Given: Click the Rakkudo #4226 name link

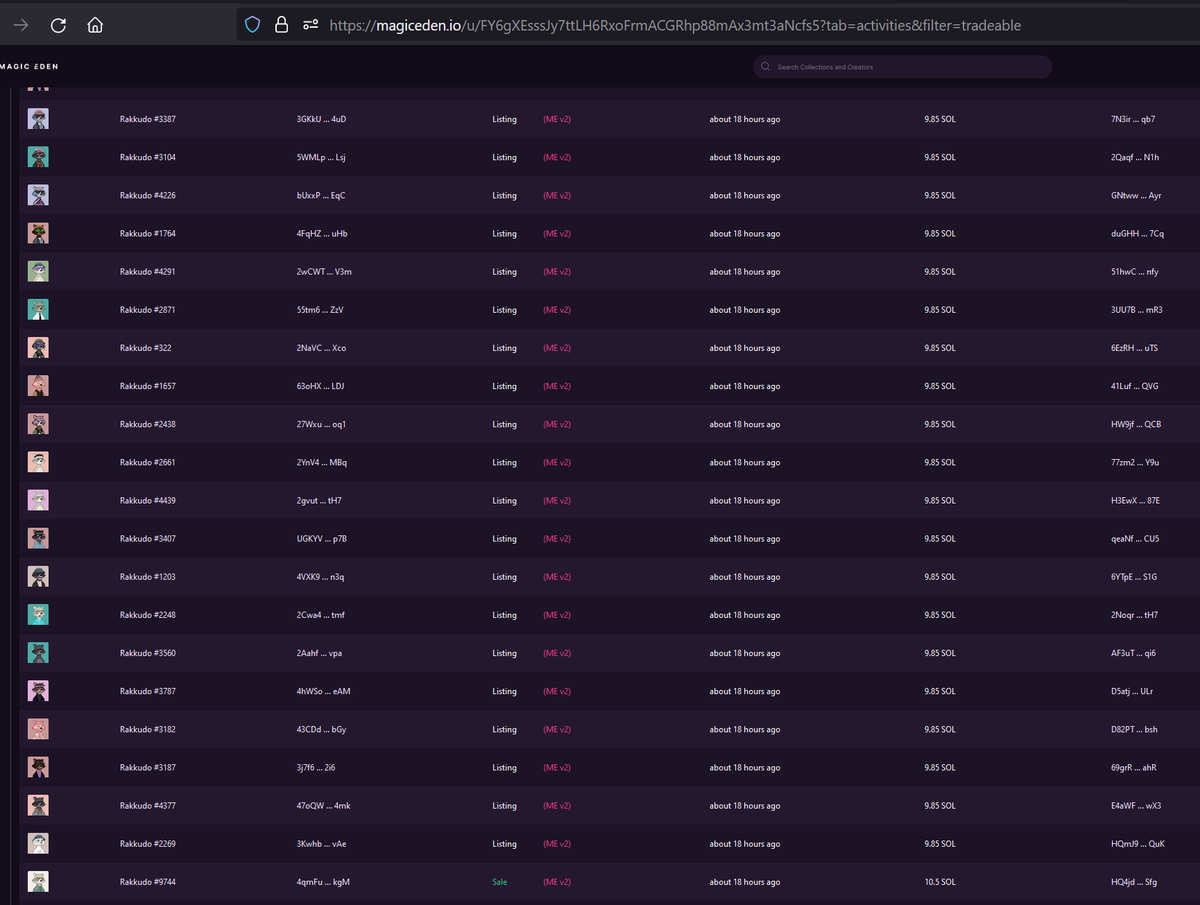Looking at the screenshot, I should tap(148, 195).
